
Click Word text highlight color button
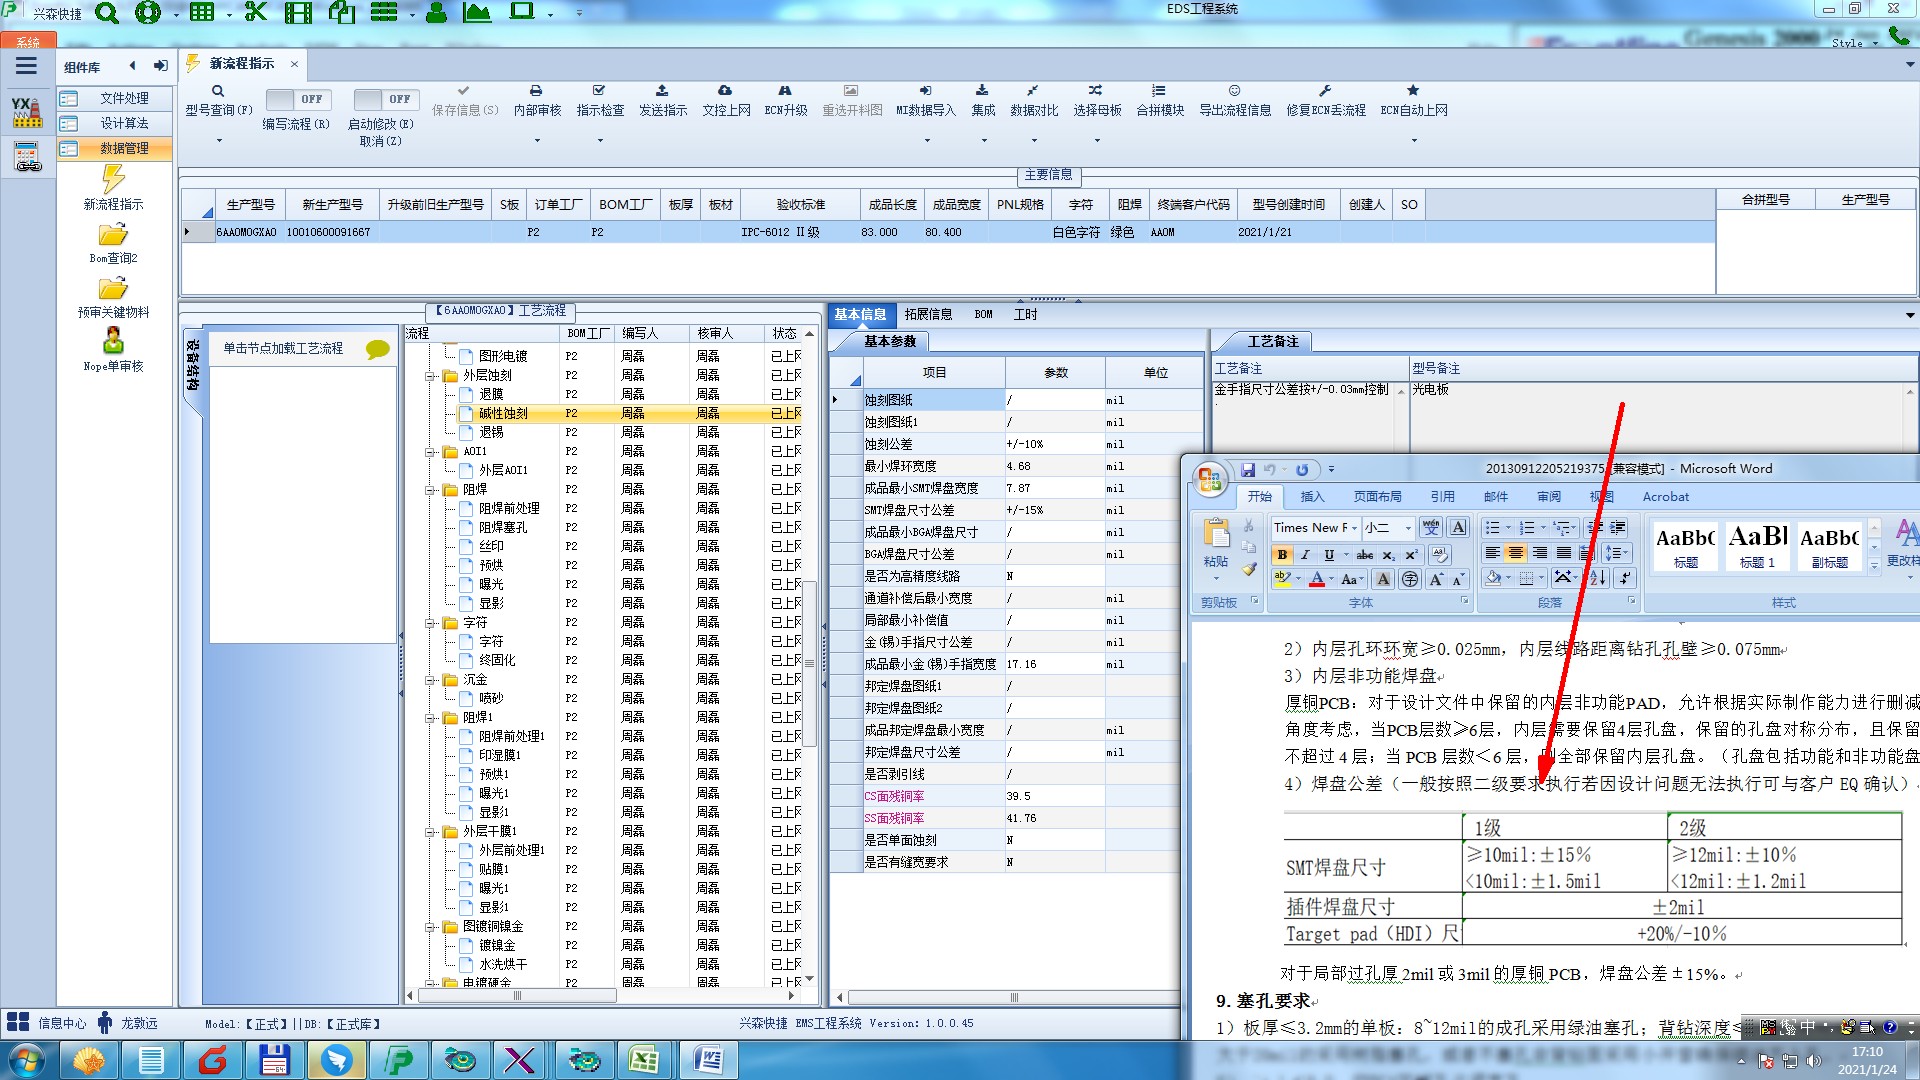pyautogui.click(x=1282, y=579)
